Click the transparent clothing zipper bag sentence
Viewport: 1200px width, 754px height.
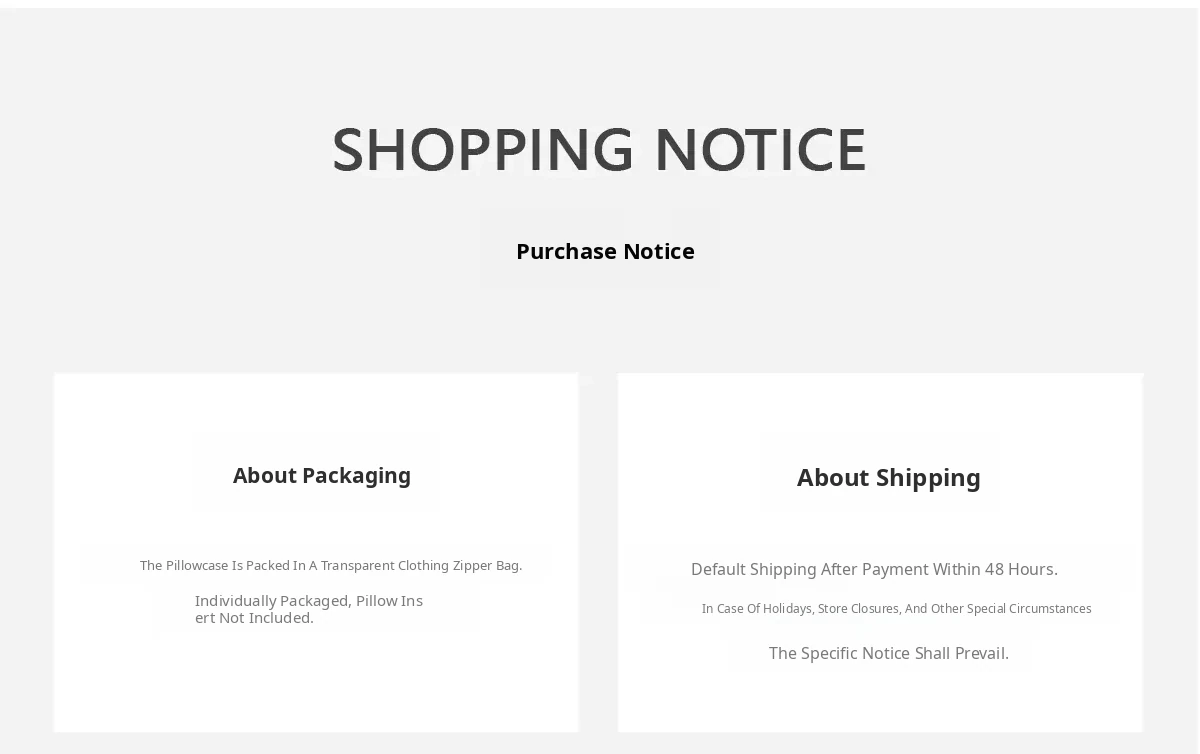click(331, 565)
